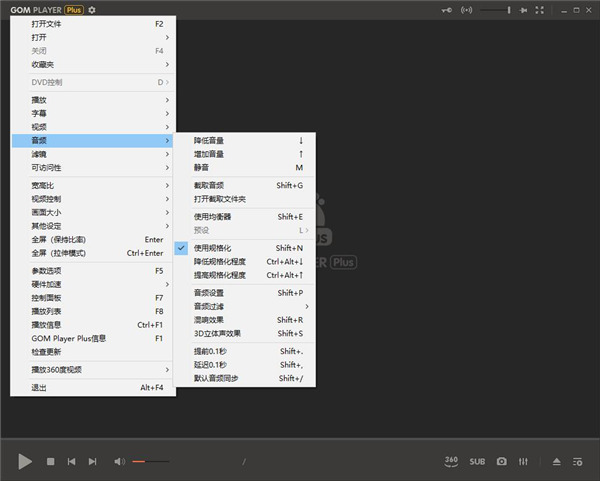Take a screenshot with the camera icon
Screen dimensions: 600x481
point(502,461)
